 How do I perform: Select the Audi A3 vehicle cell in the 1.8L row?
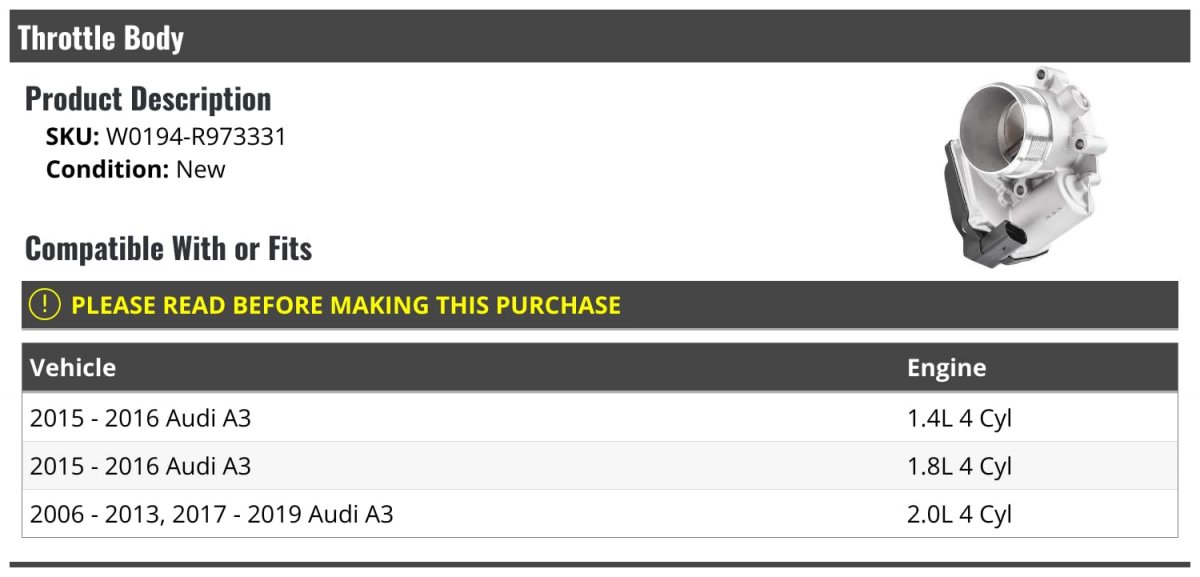141,466
